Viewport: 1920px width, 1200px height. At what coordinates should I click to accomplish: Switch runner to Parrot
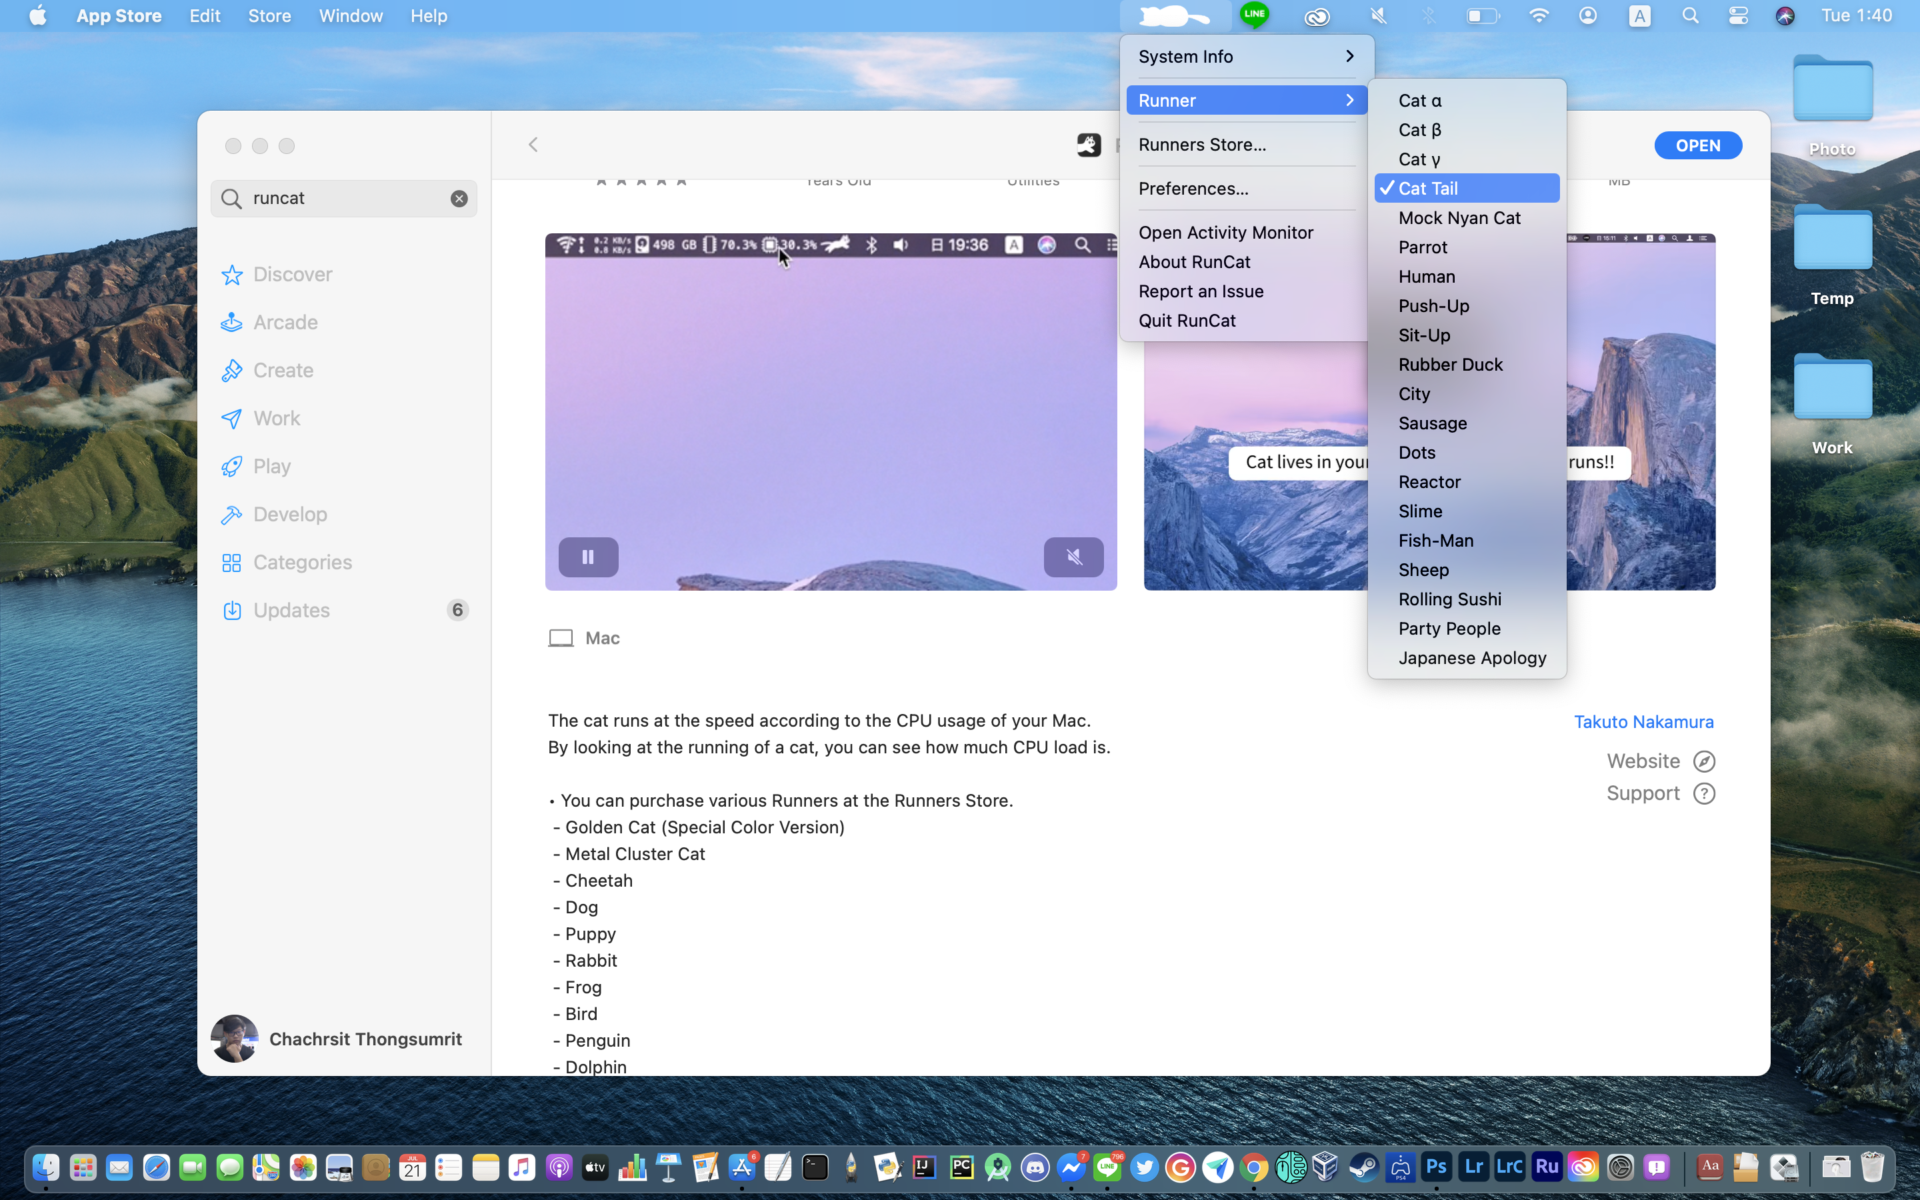pyautogui.click(x=1467, y=247)
